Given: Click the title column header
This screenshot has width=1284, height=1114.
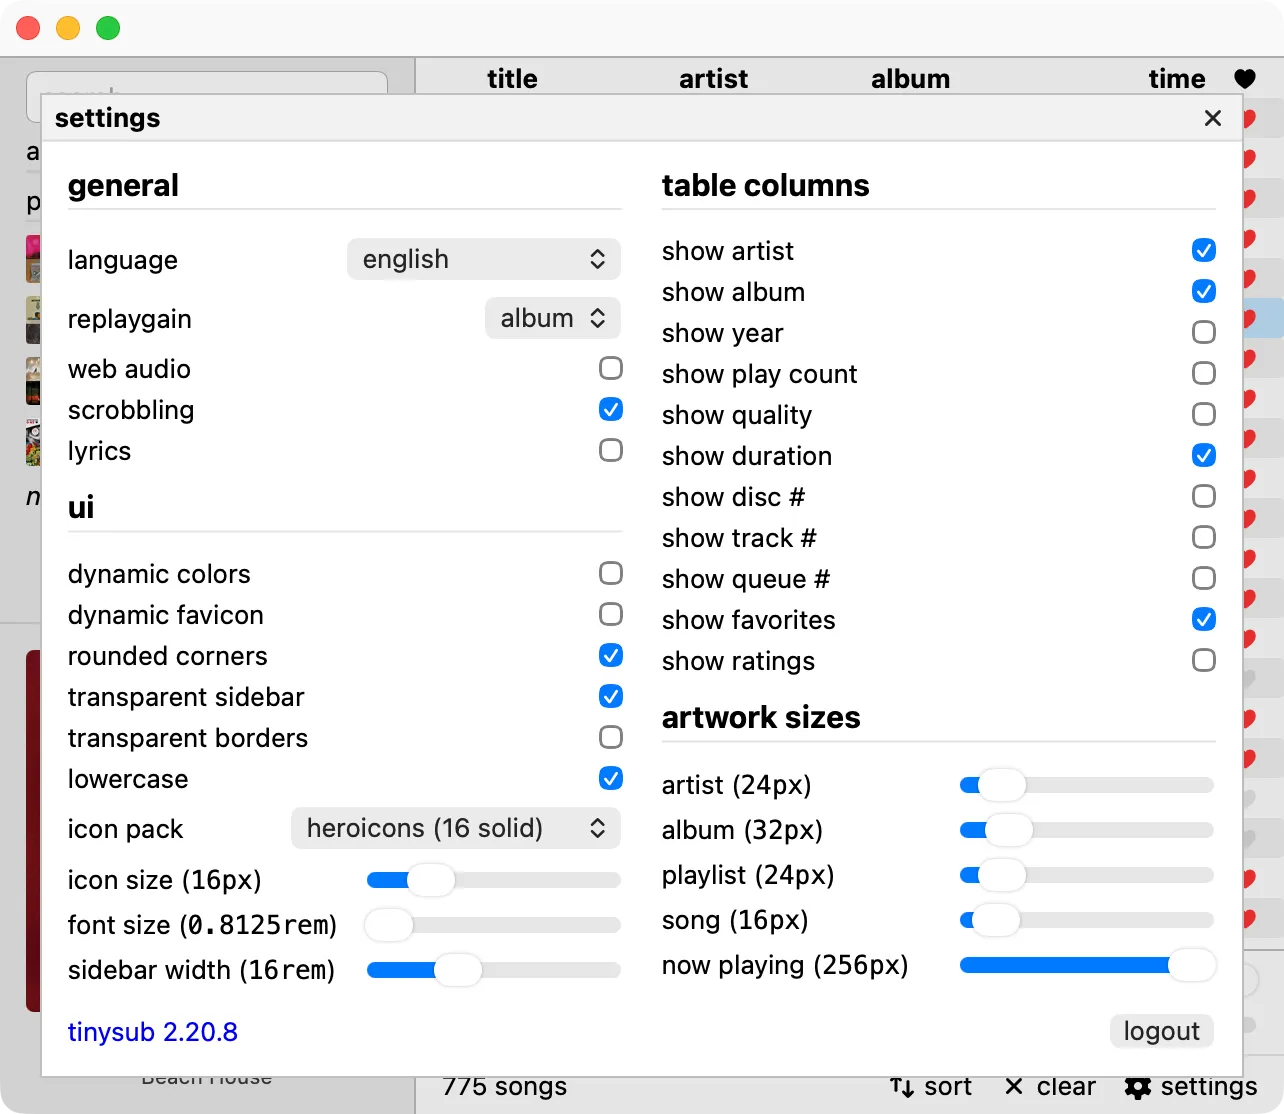Looking at the screenshot, I should (x=512, y=79).
